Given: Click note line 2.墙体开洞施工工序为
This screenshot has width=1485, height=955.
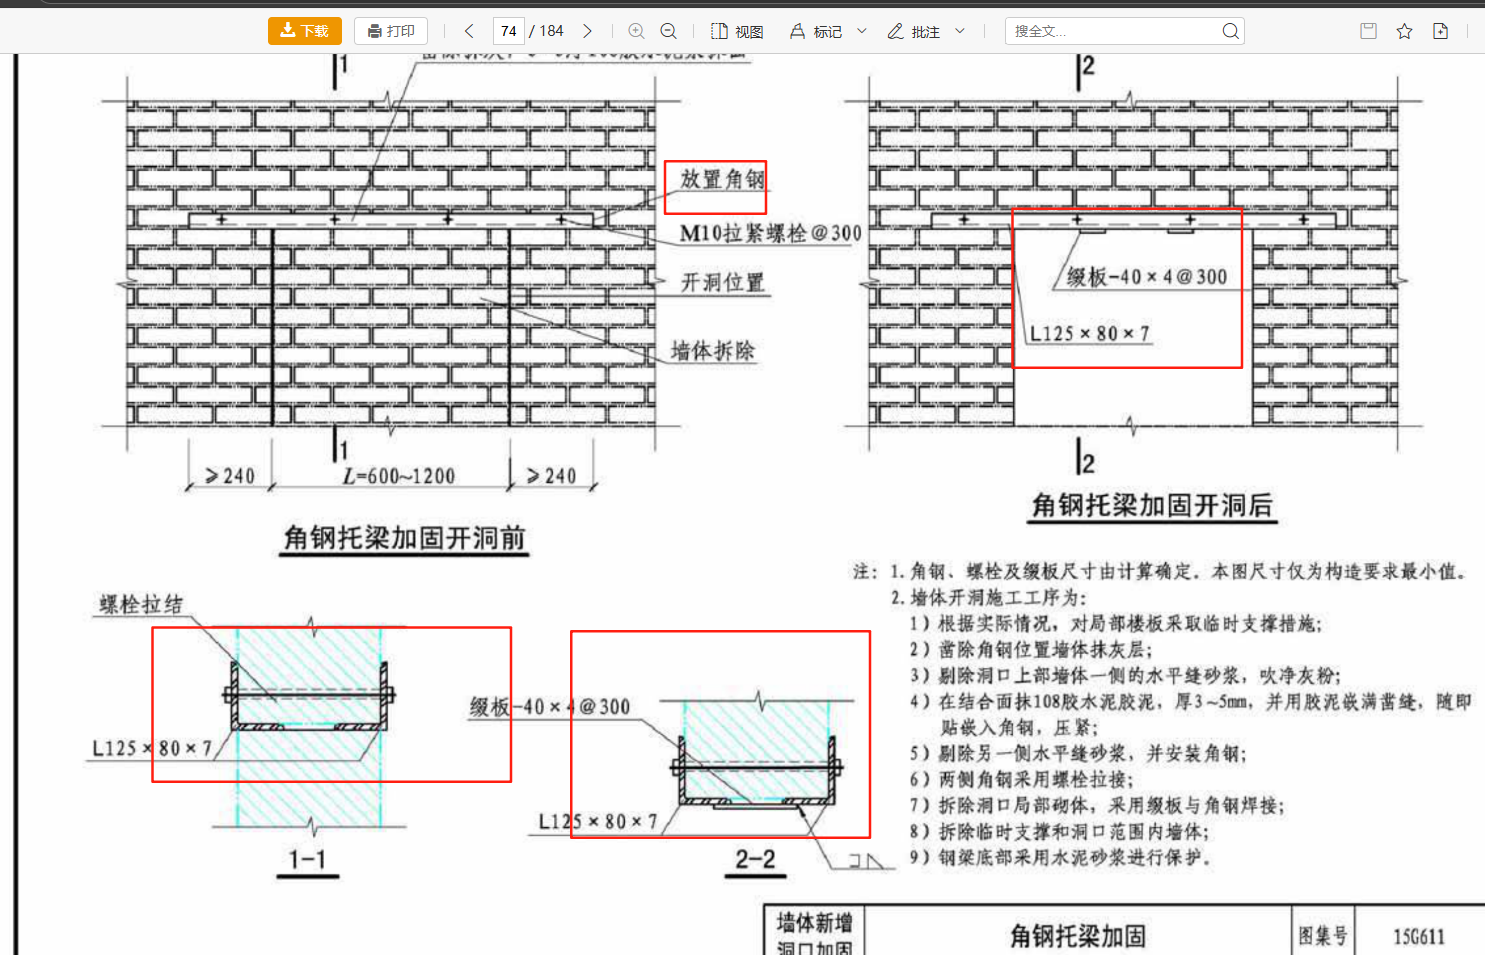Looking at the screenshot, I should (988, 598).
